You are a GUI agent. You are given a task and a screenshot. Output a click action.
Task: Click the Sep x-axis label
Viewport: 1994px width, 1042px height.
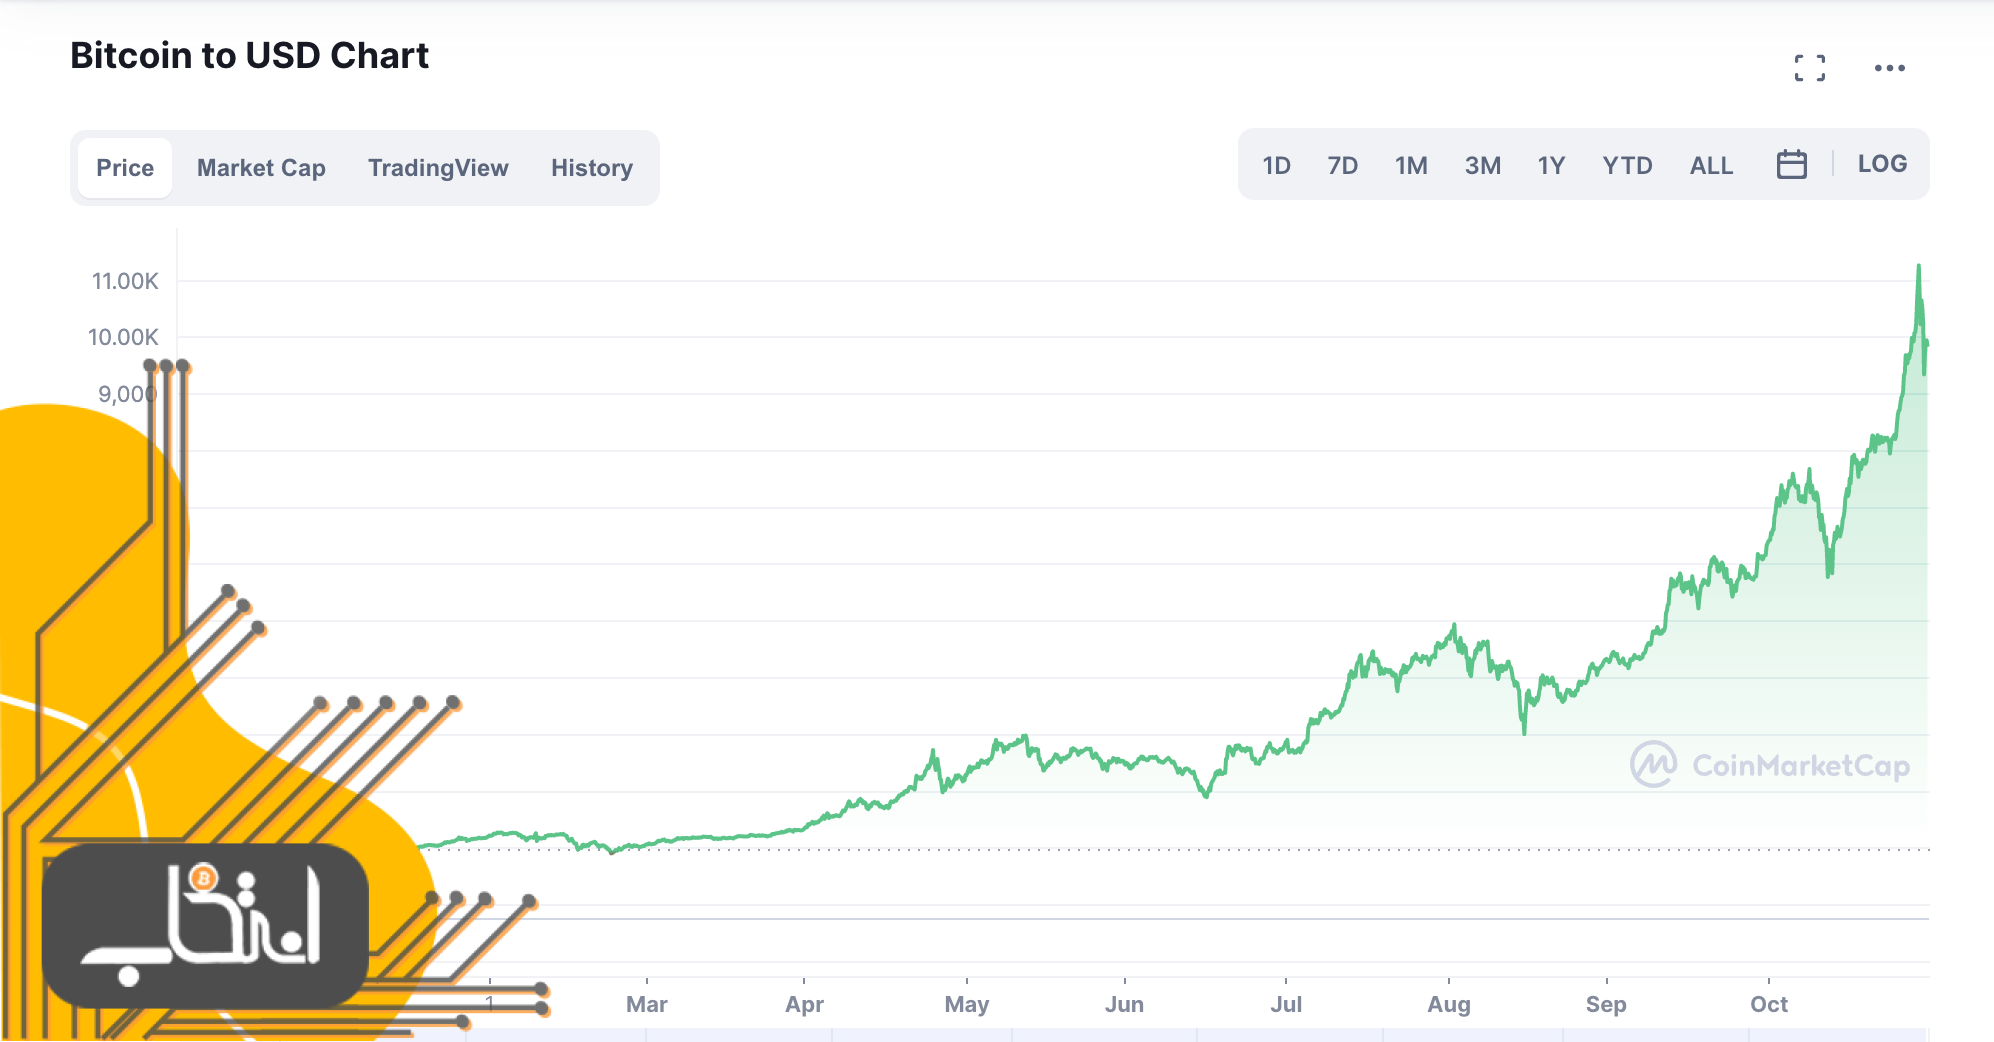point(1606,1004)
